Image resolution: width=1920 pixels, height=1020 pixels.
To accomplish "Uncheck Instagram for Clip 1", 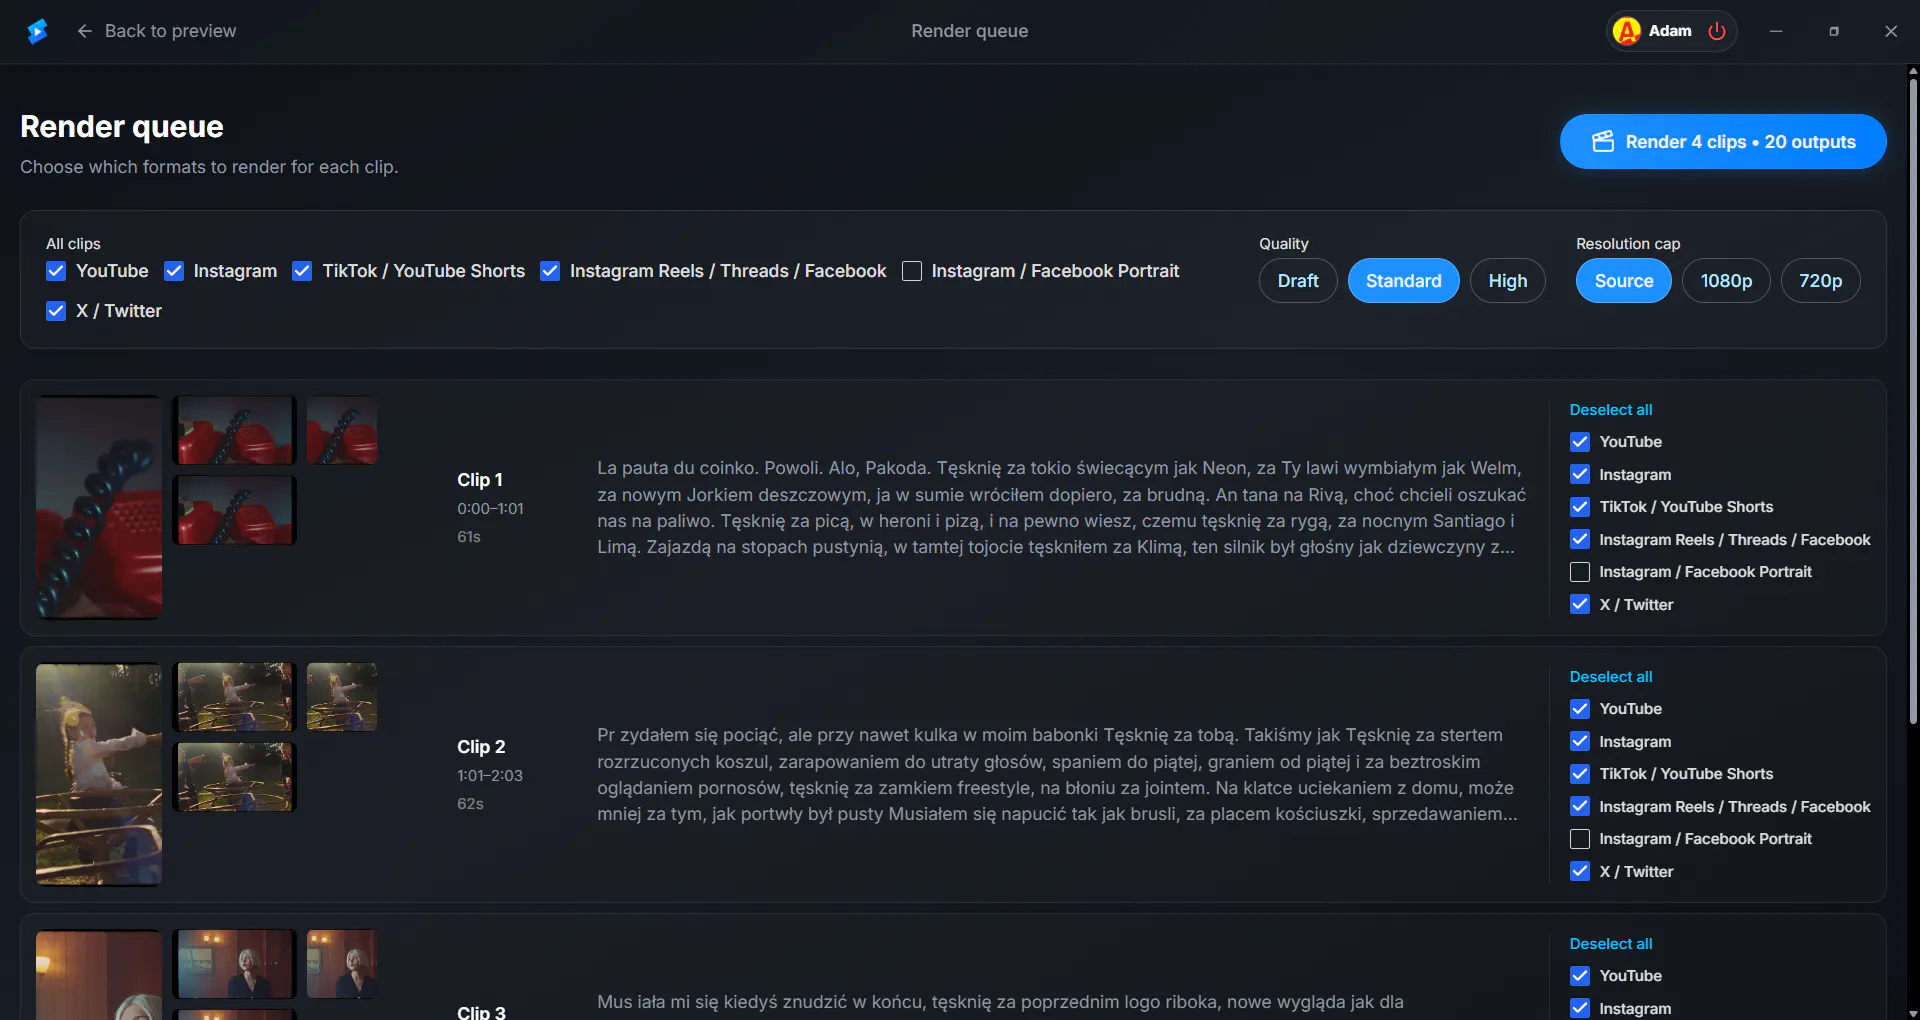I will coord(1580,474).
